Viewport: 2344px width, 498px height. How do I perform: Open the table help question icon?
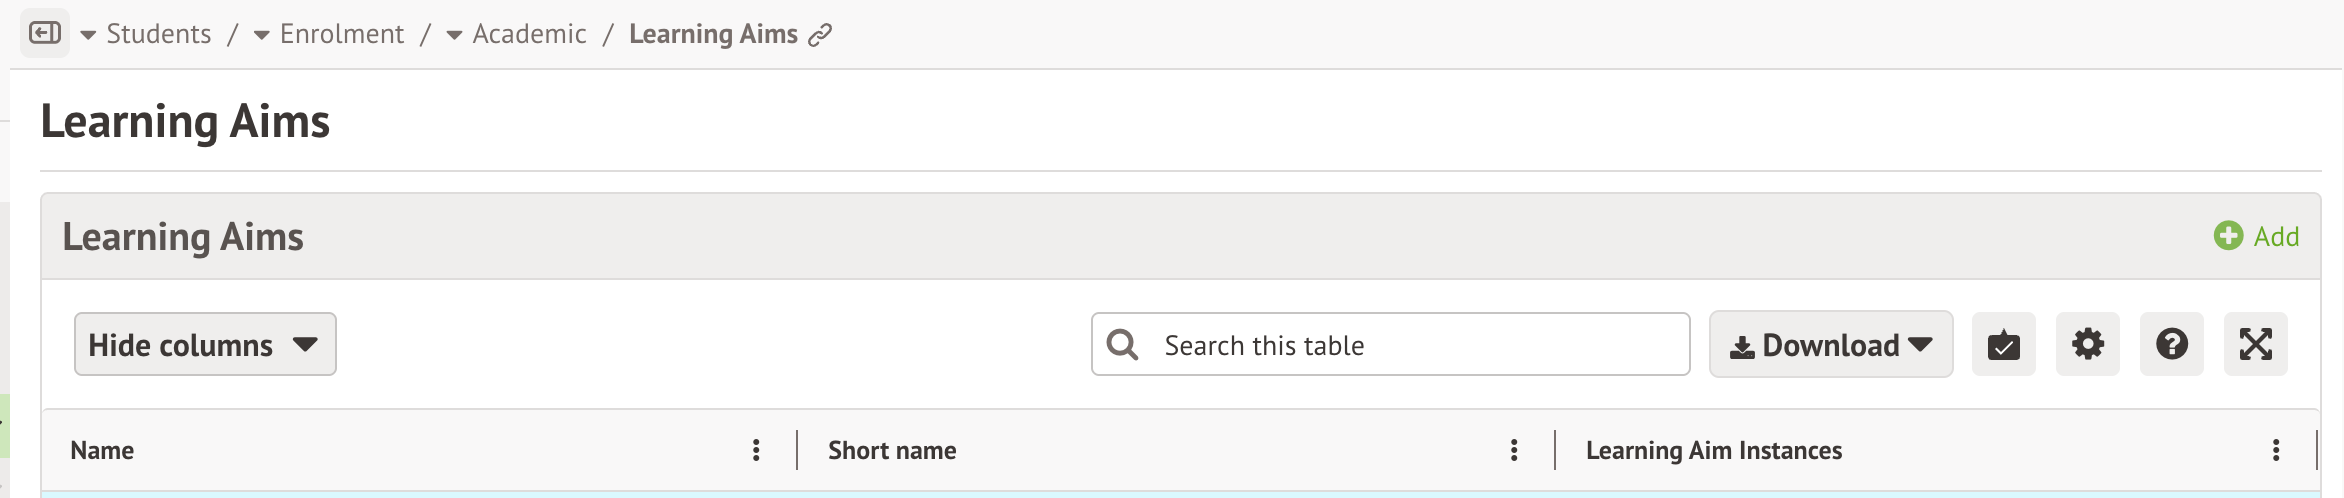click(x=2171, y=345)
